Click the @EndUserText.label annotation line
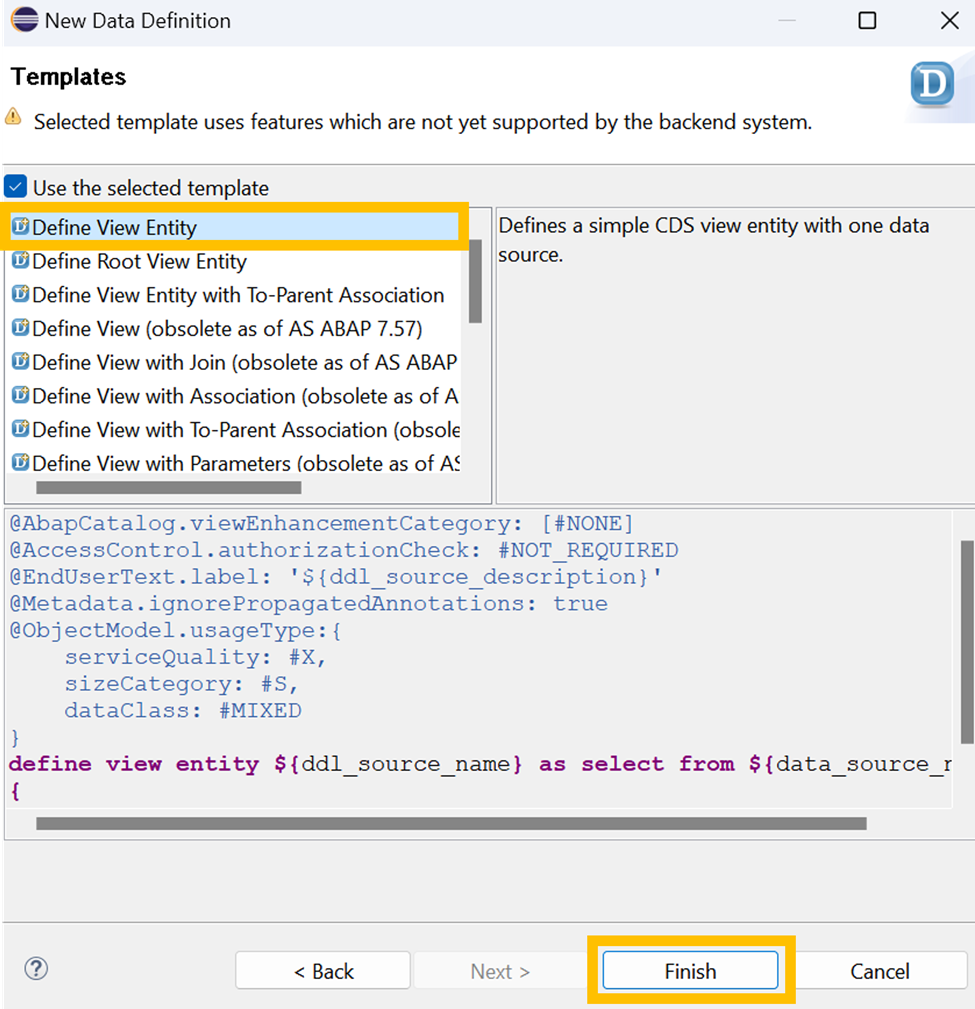The width and height of the screenshot is (975, 1009). [336, 577]
